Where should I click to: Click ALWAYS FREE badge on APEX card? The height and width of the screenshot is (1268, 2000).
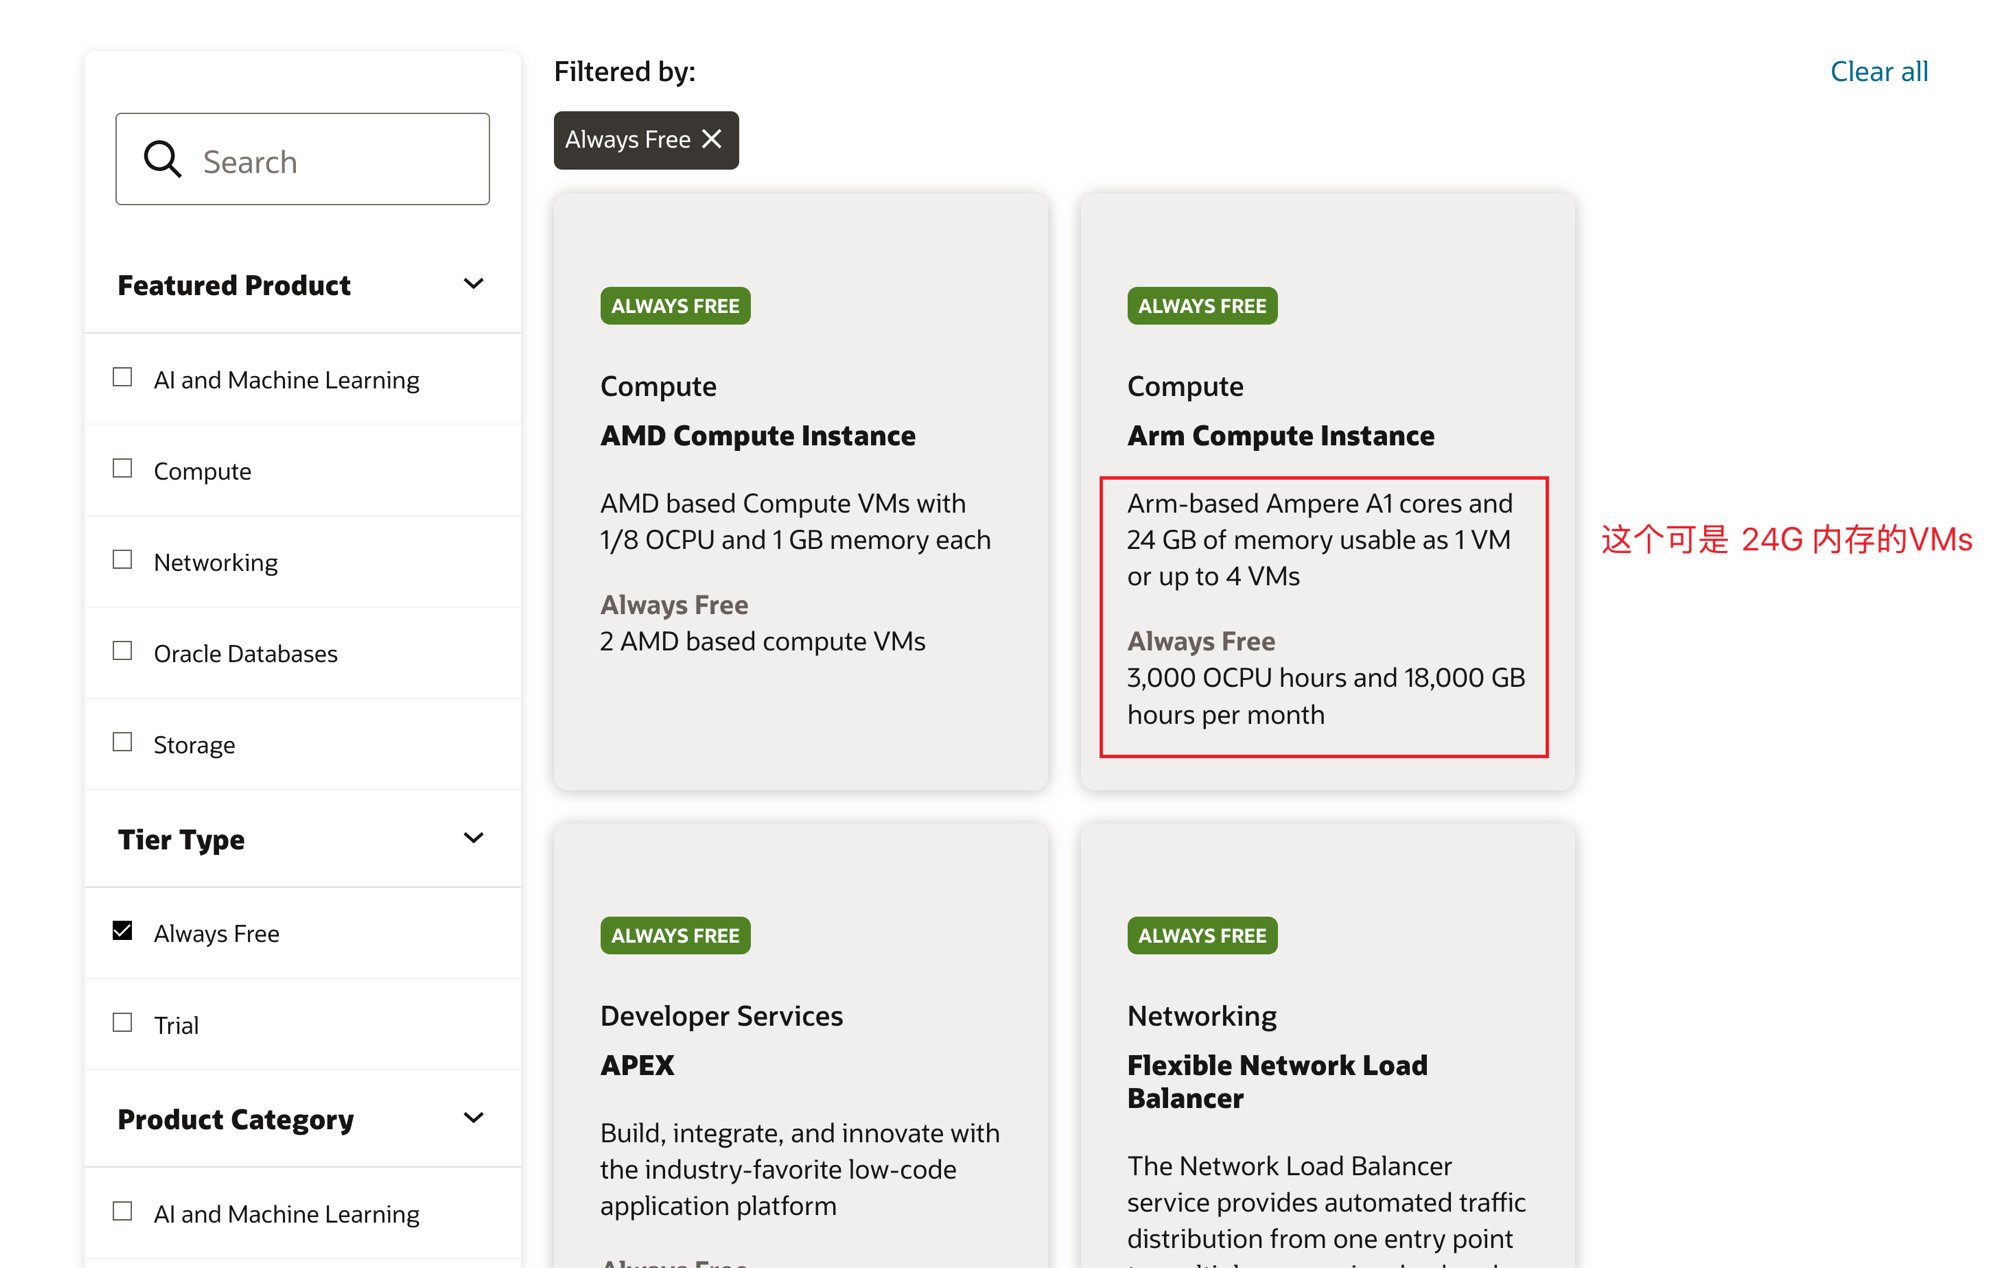click(x=675, y=936)
